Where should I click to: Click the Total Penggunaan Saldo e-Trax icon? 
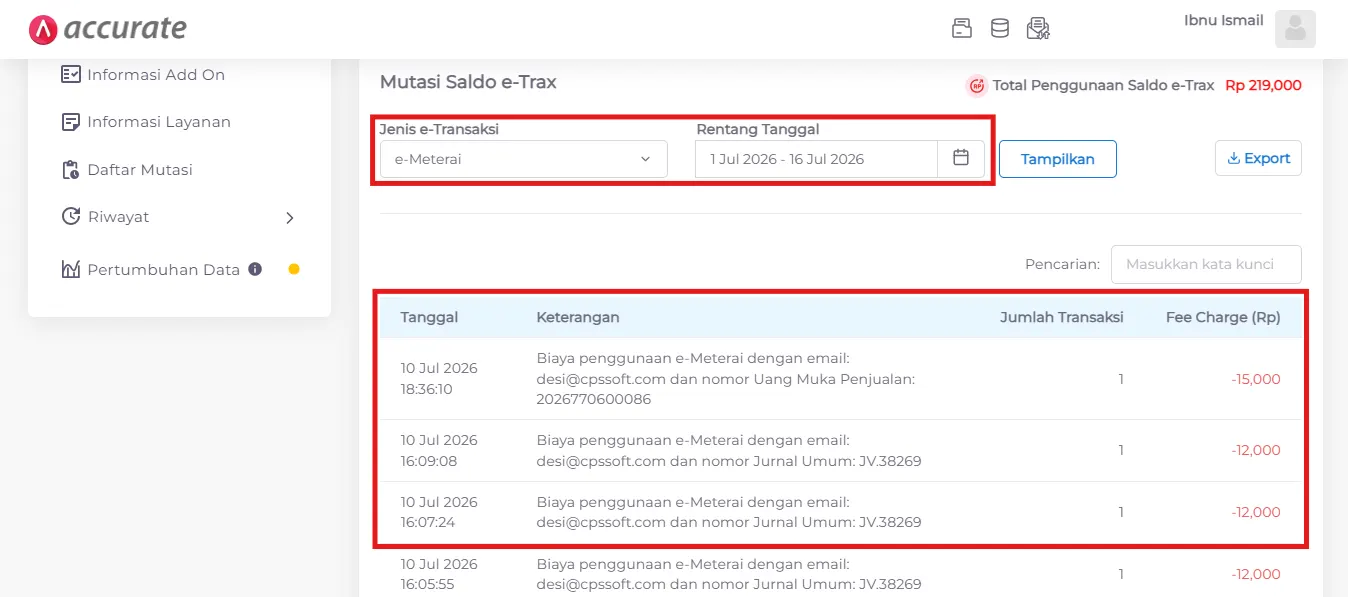pyautogui.click(x=977, y=86)
